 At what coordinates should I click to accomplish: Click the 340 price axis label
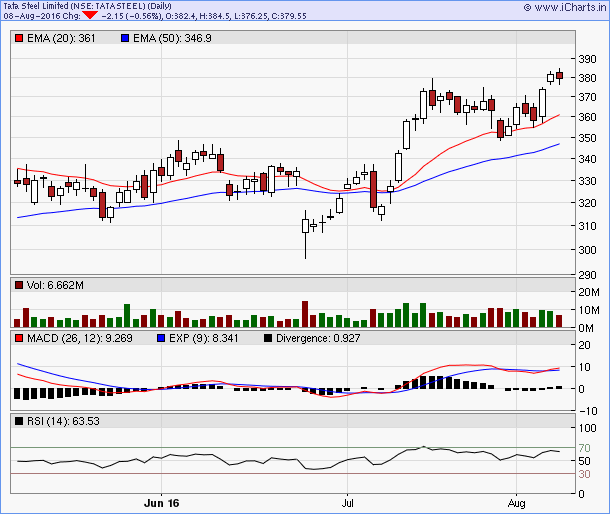pos(587,159)
